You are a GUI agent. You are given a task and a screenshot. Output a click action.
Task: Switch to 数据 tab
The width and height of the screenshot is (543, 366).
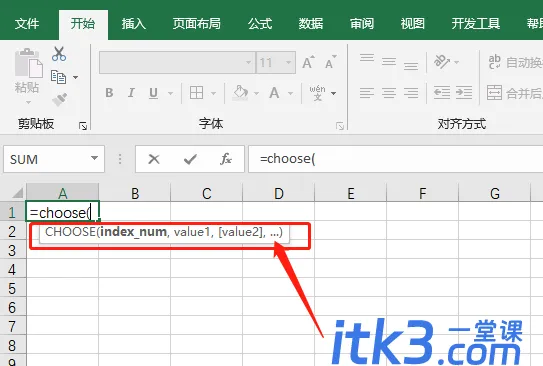[311, 24]
